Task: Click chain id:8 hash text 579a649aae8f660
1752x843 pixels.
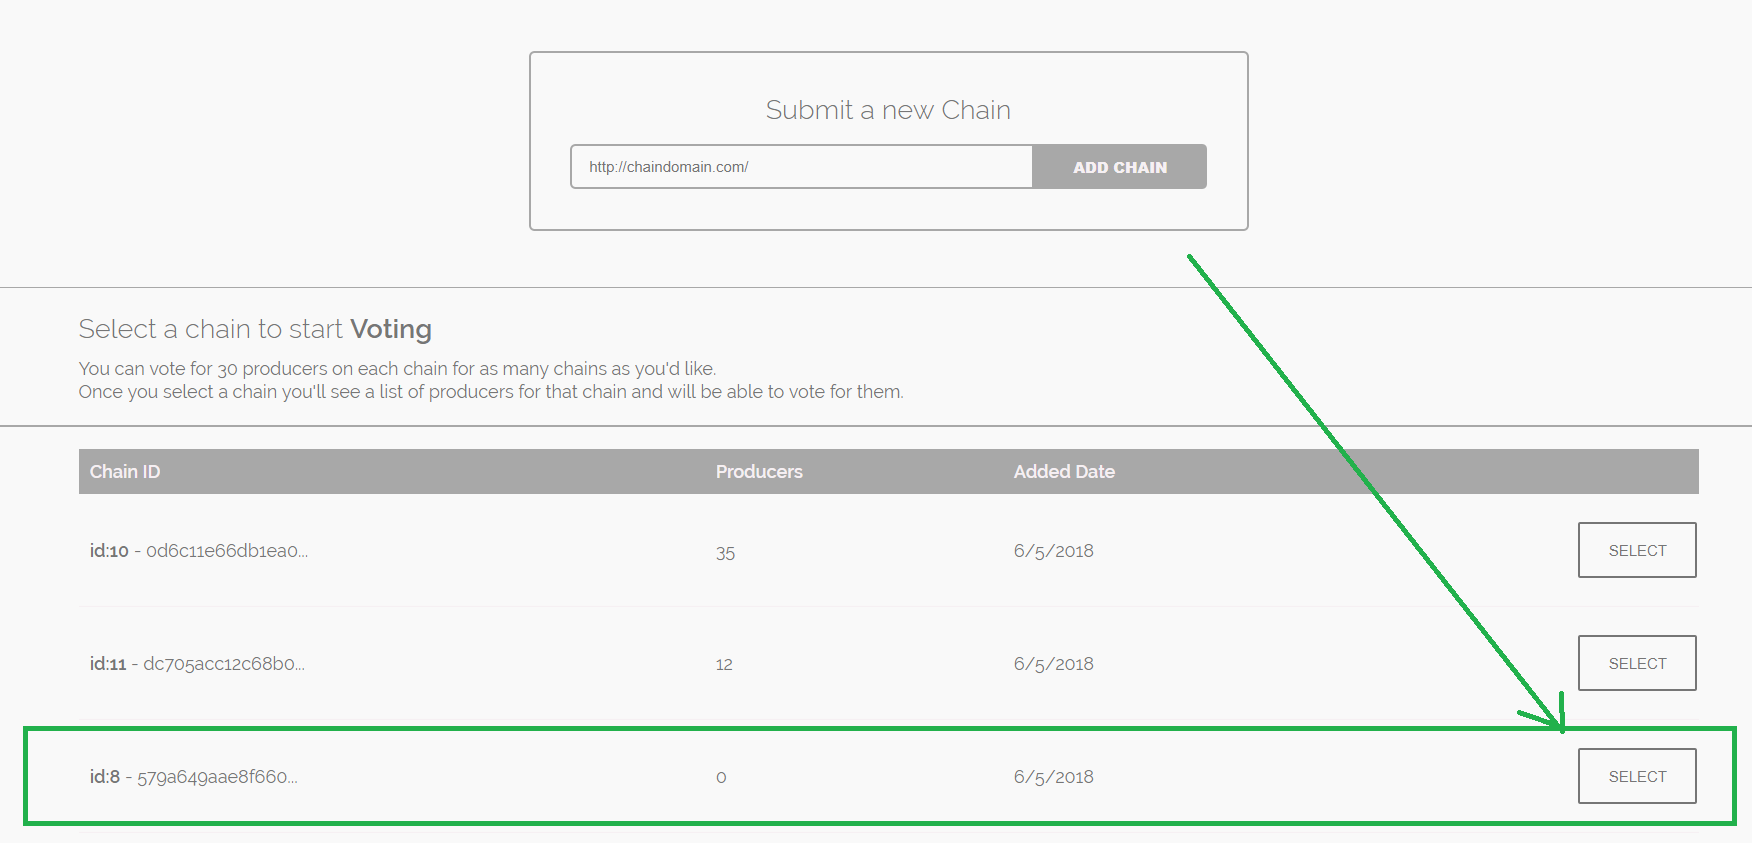Action: click(217, 777)
